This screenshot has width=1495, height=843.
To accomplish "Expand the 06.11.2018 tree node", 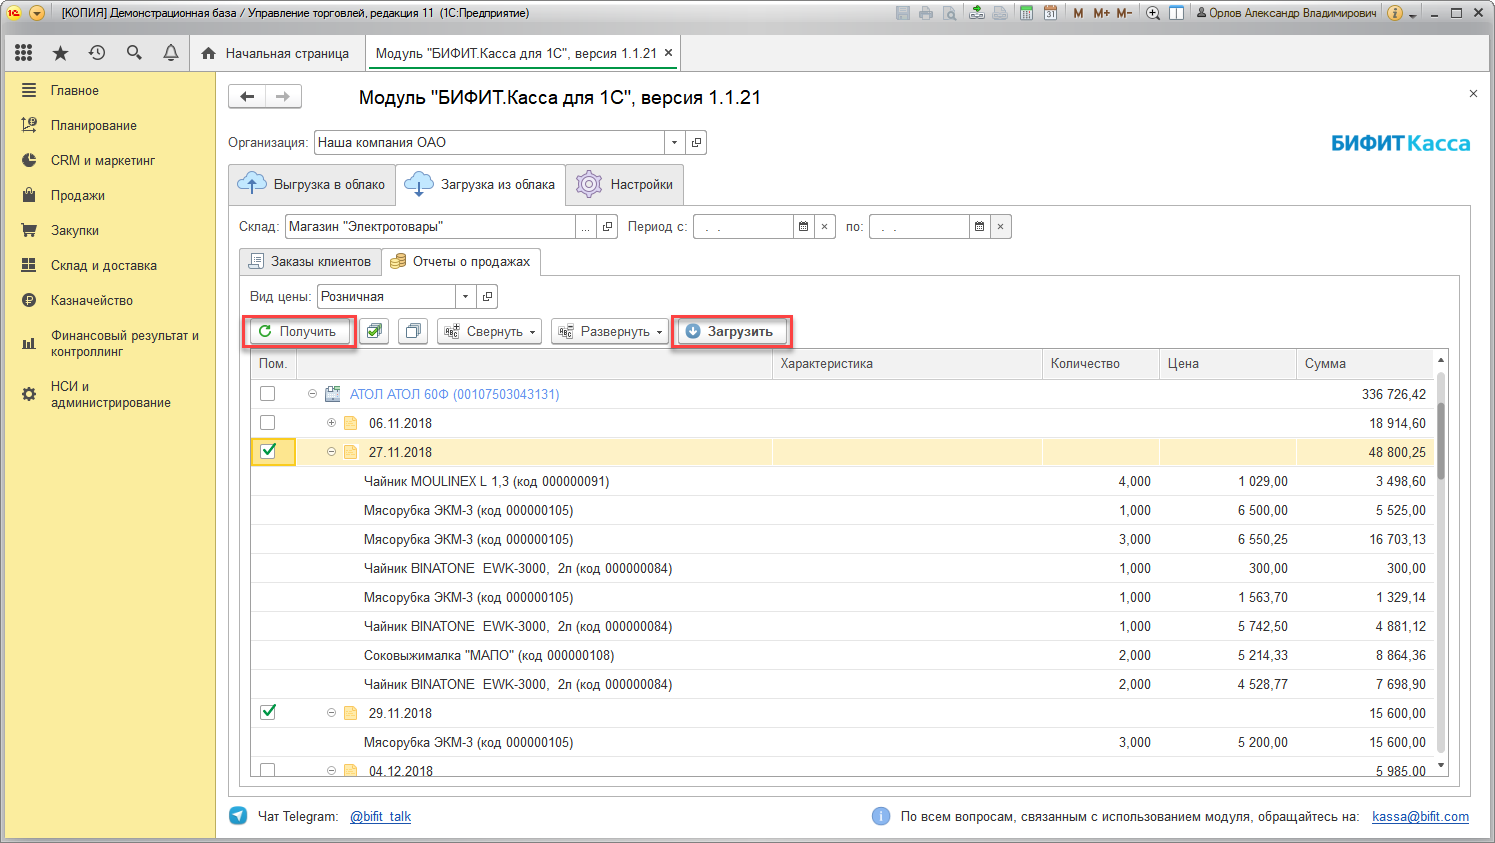I will point(331,423).
